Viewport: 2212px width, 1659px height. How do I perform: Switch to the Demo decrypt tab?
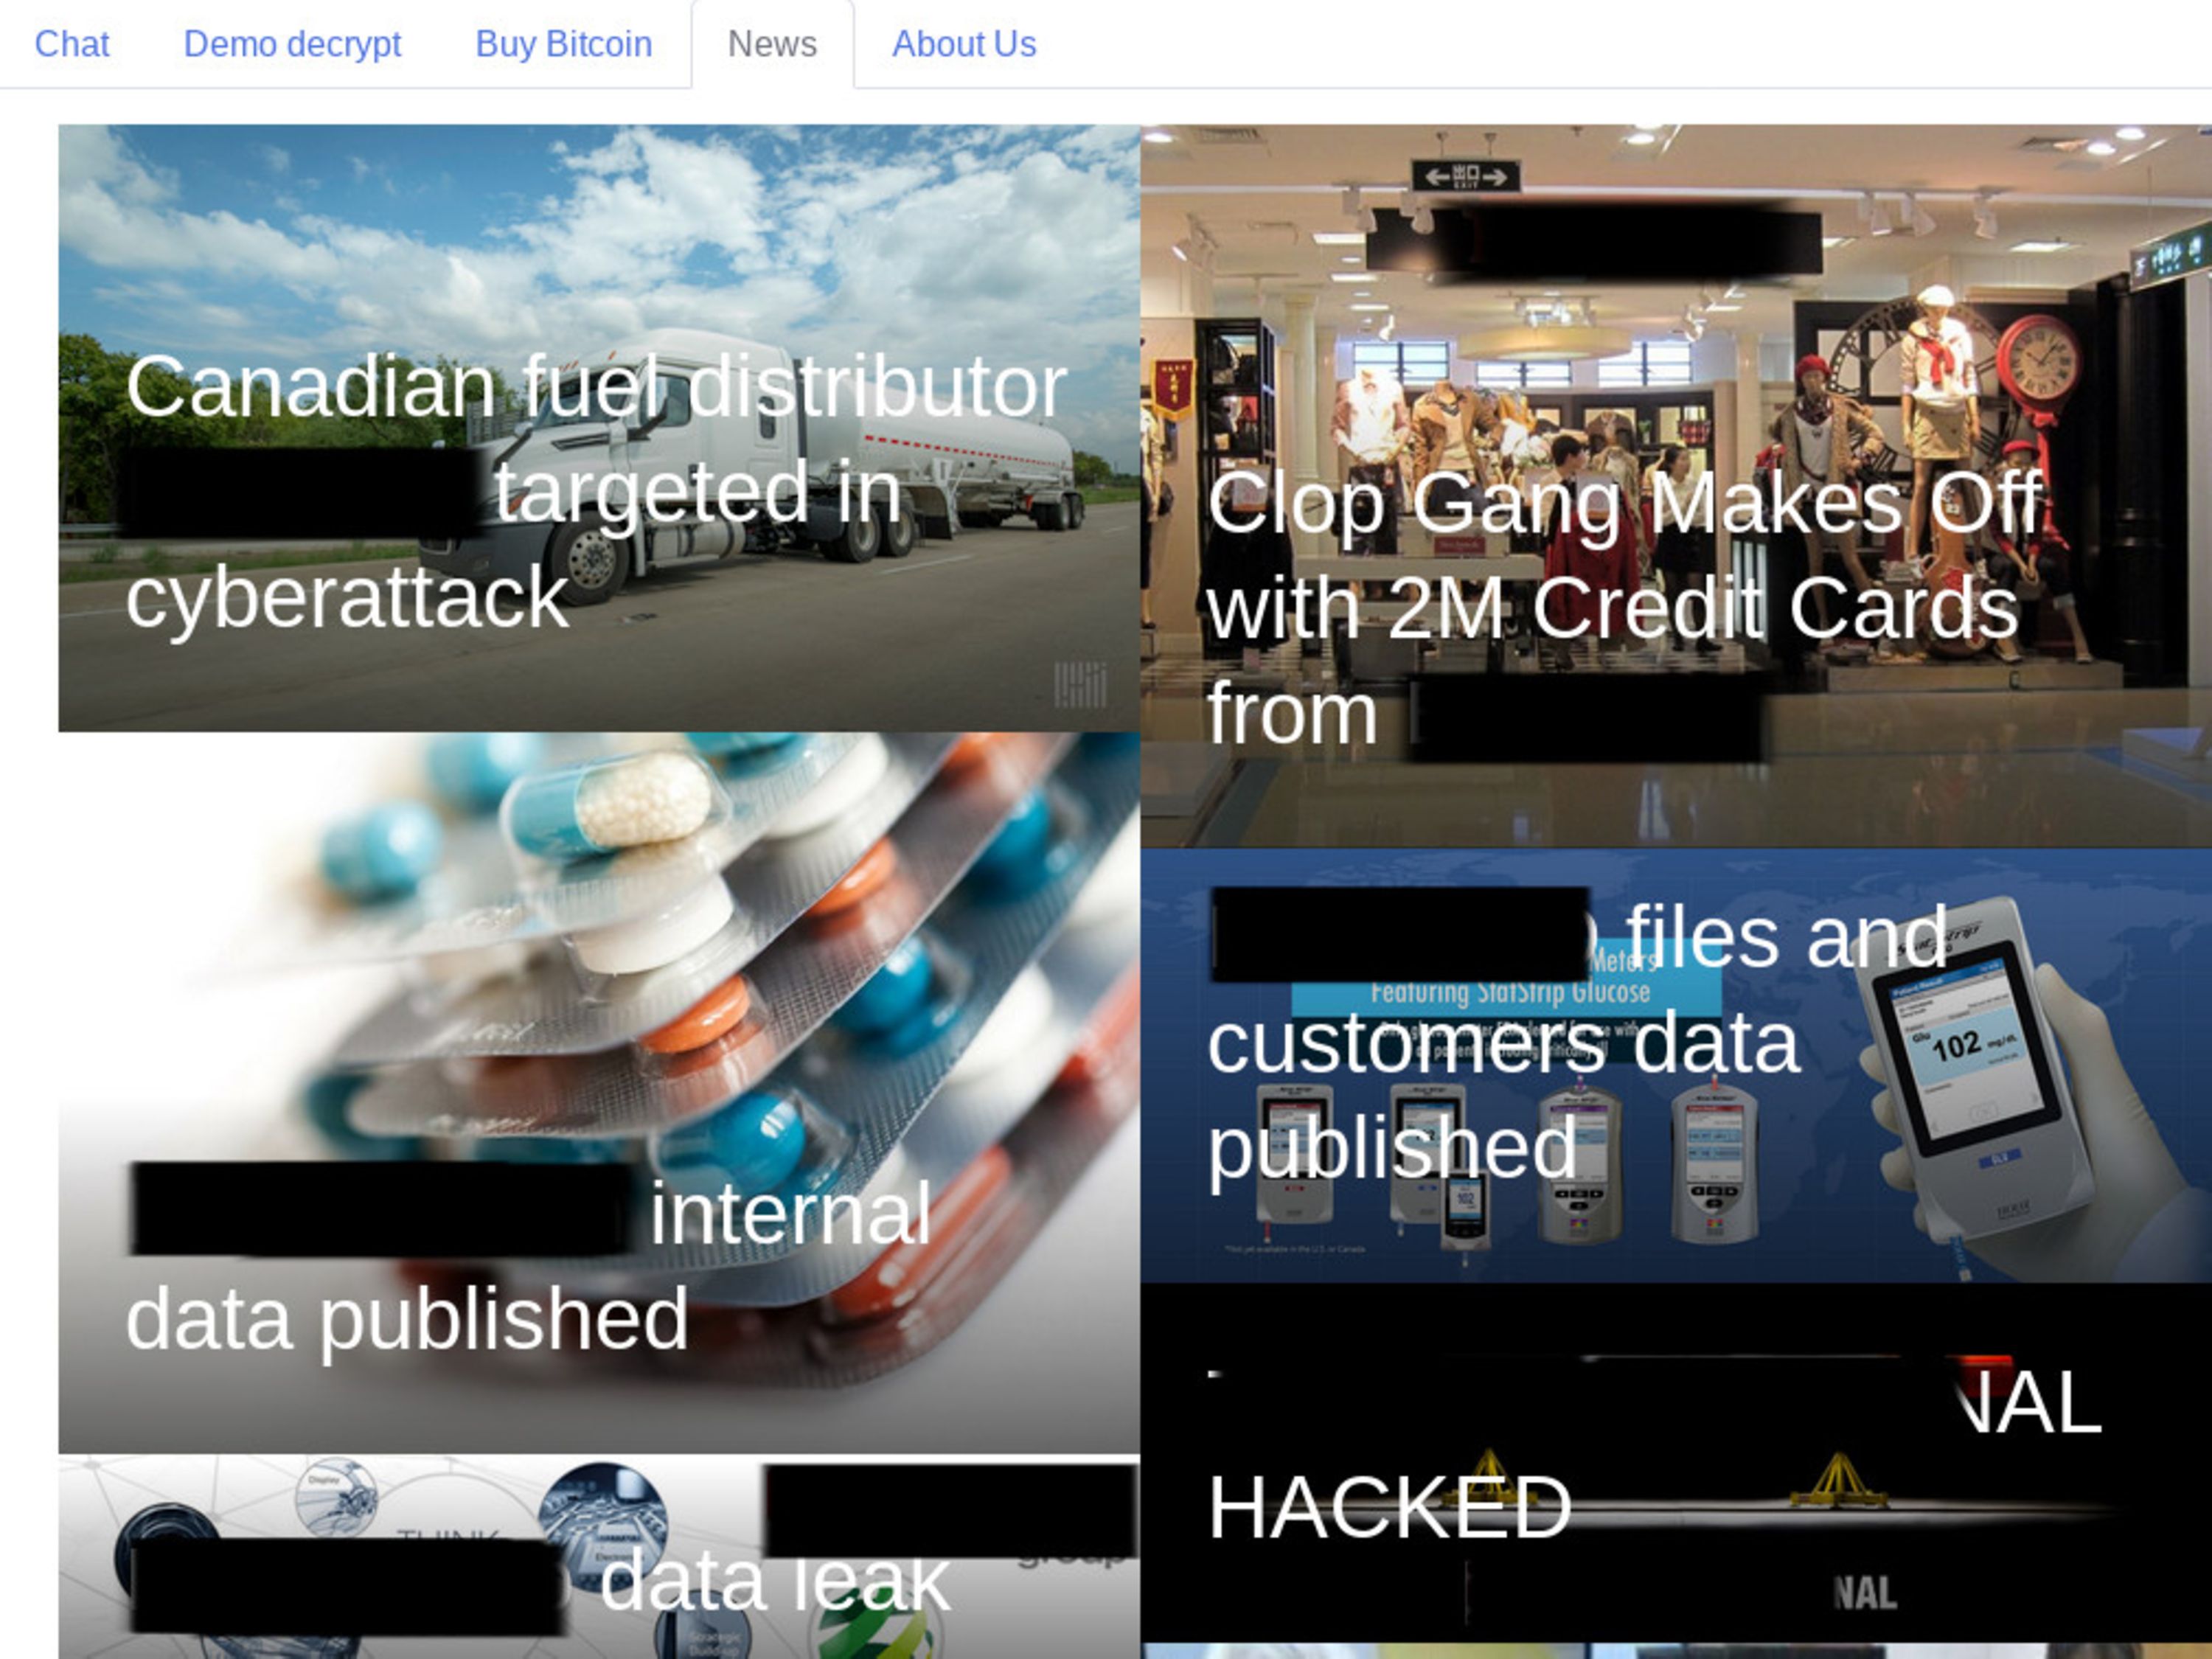(292, 44)
